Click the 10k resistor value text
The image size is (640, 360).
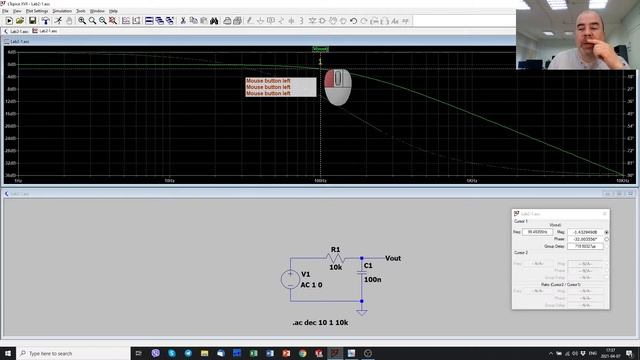(336, 267)
